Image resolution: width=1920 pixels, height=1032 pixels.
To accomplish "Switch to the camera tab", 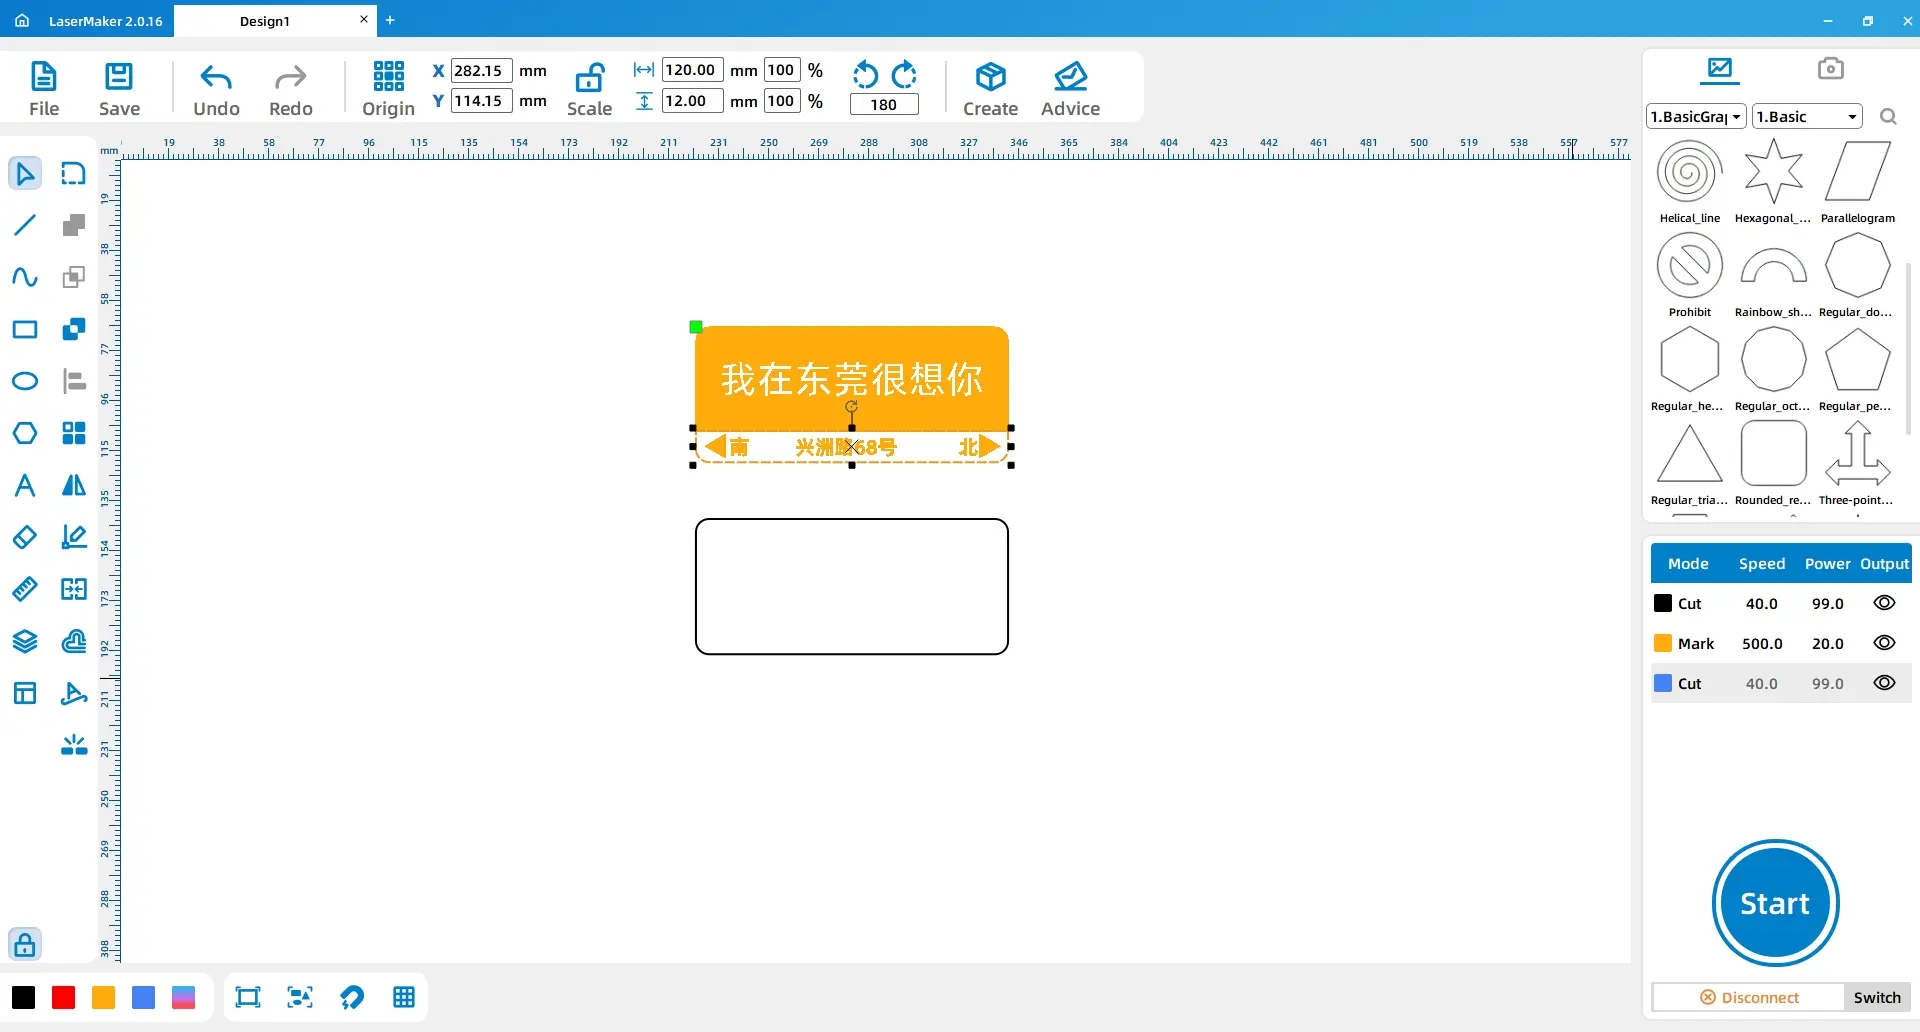I will click(x=1830, y=68).
